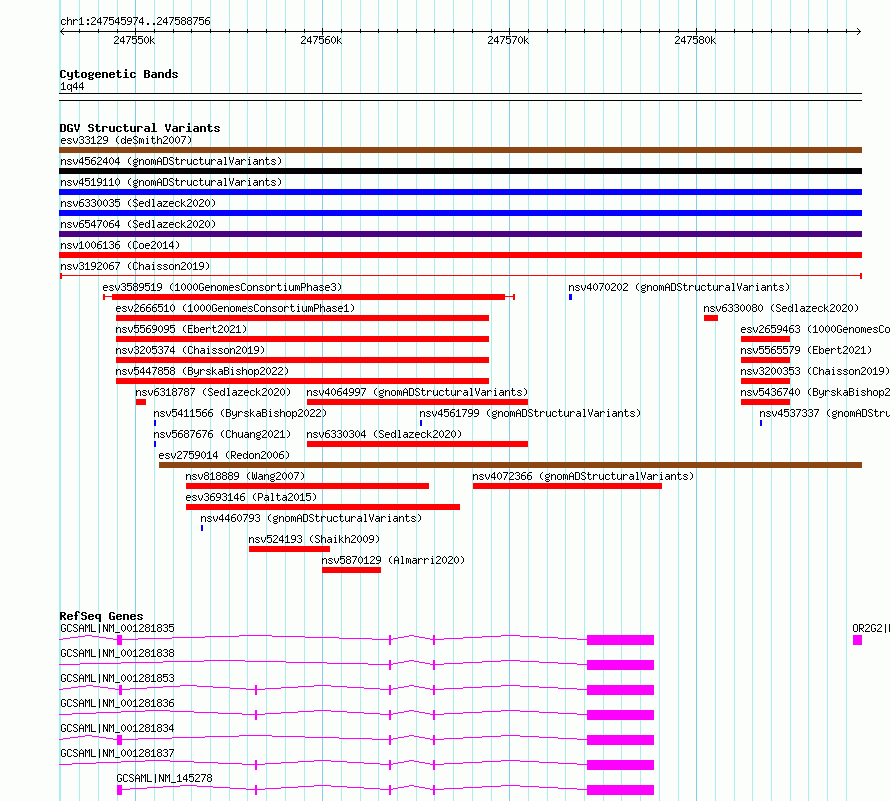Click nsv5411566 (ByrskaBishop2022) label
Screen dimensions: 890x801
[240, 413]
